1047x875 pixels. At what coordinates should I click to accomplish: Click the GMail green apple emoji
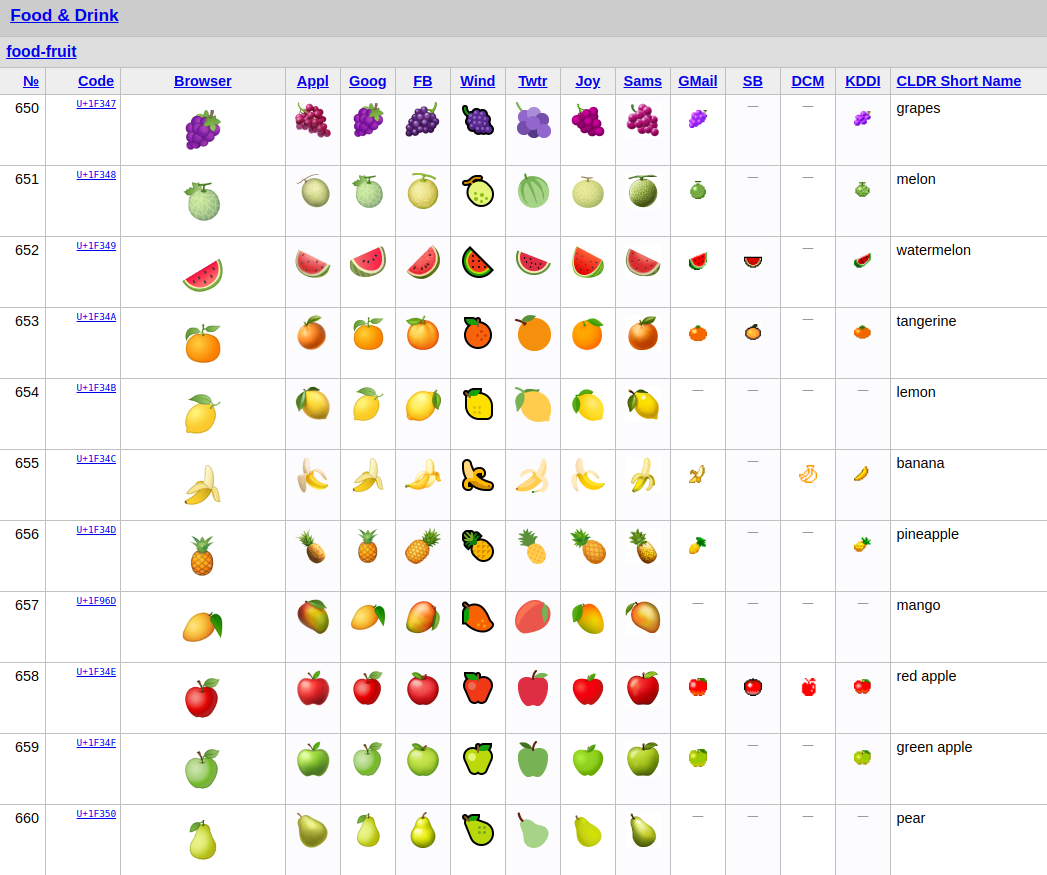pos(697,759)
